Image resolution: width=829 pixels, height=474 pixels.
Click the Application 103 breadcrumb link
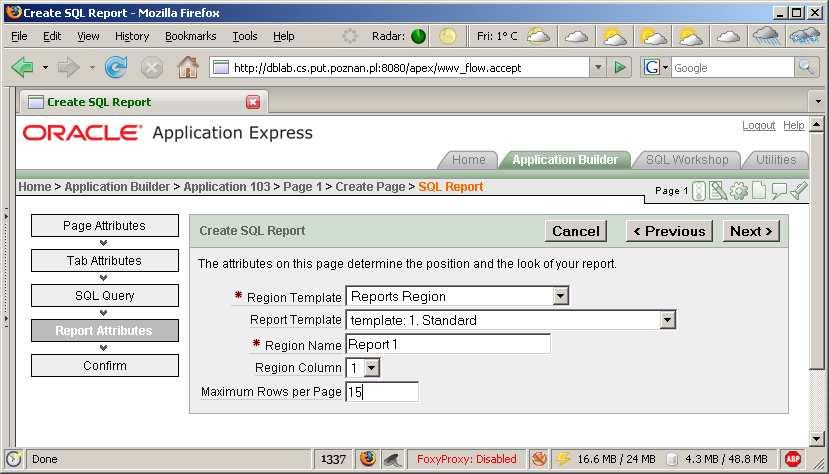pos(227,187)
